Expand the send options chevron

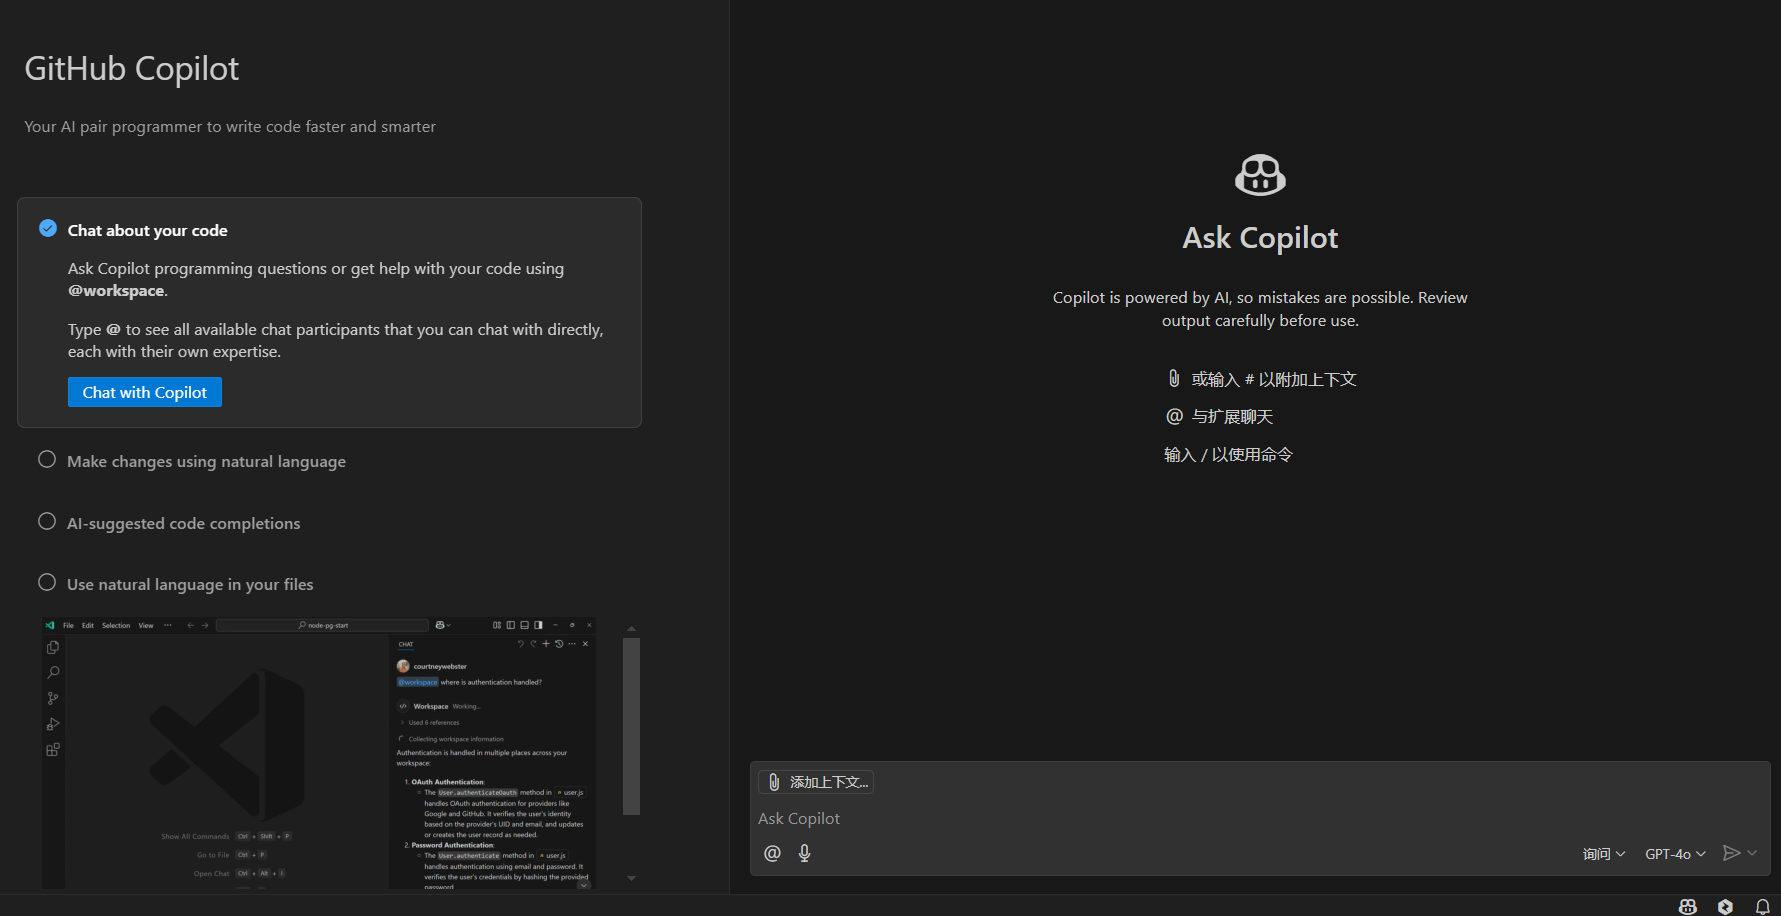pyautogui.click(x=1752, y=853)
